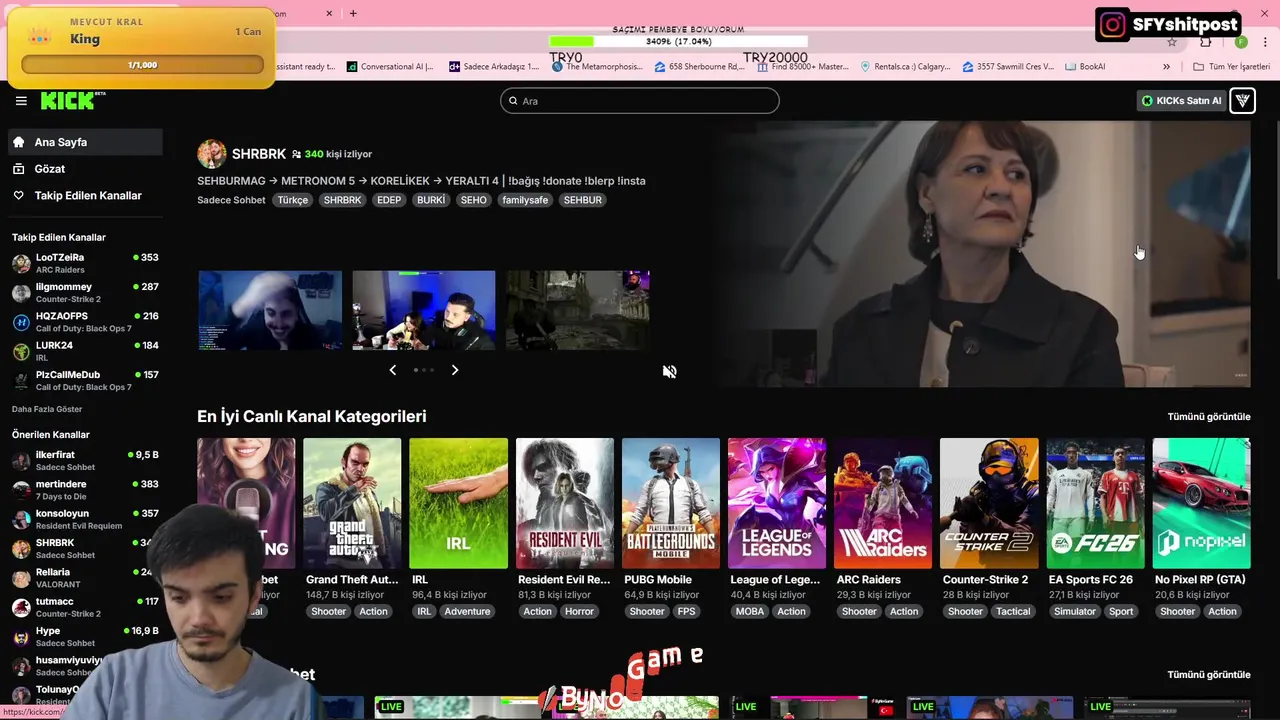This screenshot has height=720, width=1280.
Task: Open second featured carousel thumbnail with two men
Action: point(424,310)
